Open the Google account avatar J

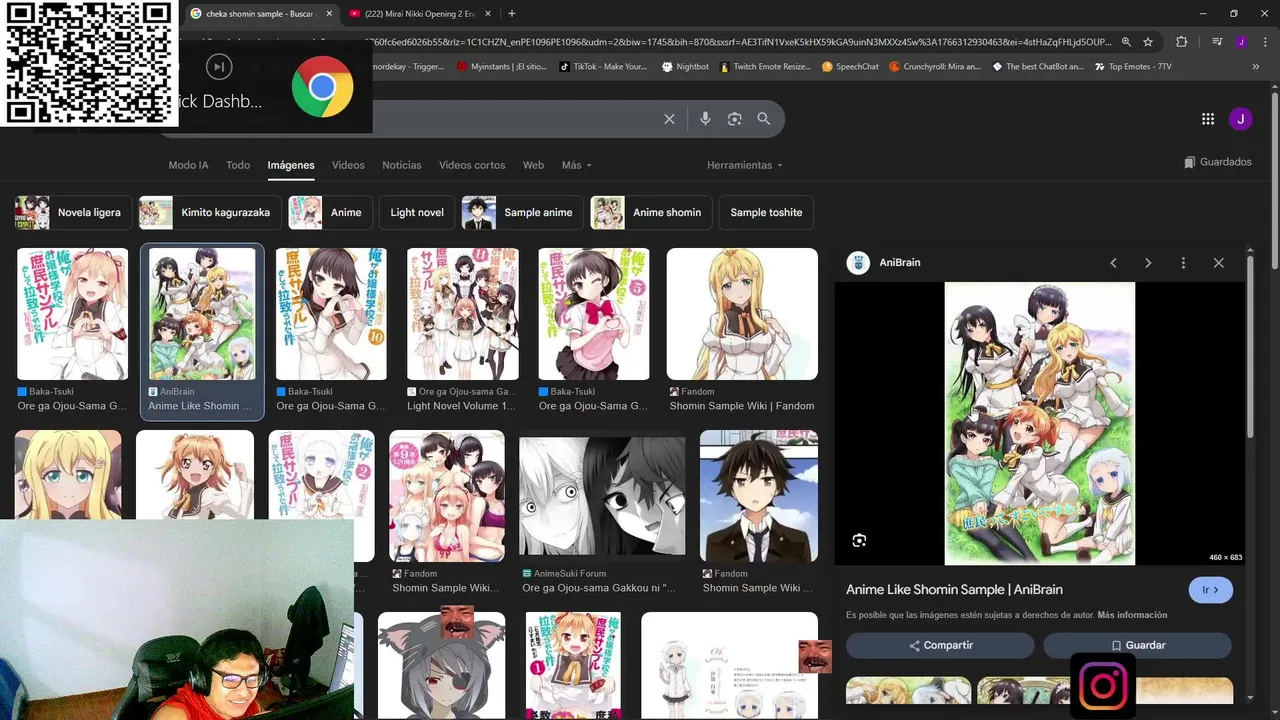1240,119
